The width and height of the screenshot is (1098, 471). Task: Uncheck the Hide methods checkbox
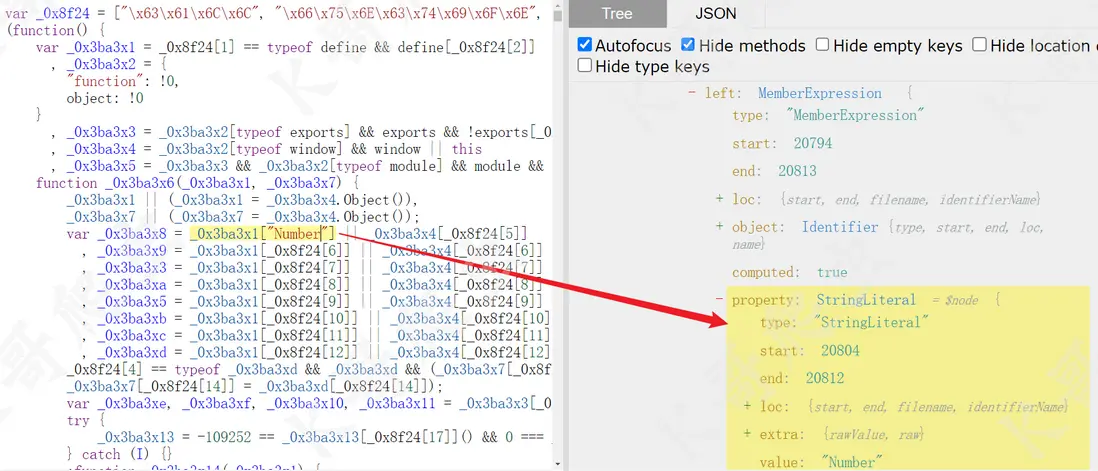tap(688, 45)
